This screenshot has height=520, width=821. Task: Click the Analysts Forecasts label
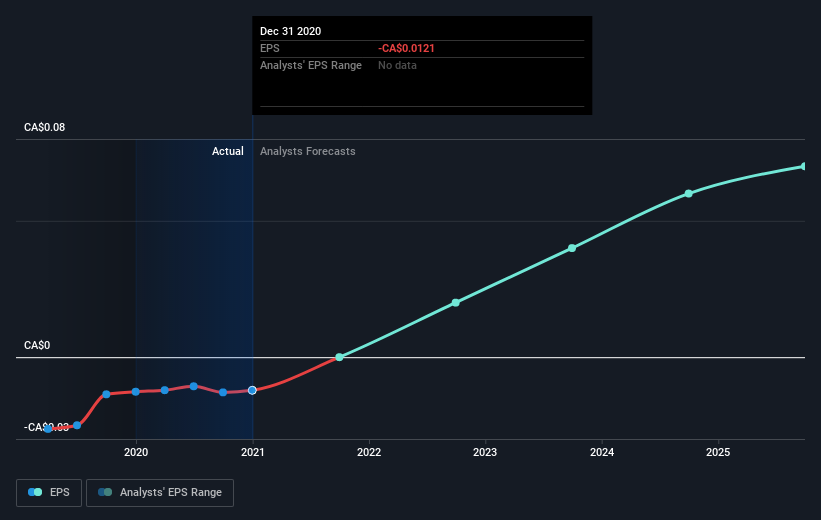point(308,151)
